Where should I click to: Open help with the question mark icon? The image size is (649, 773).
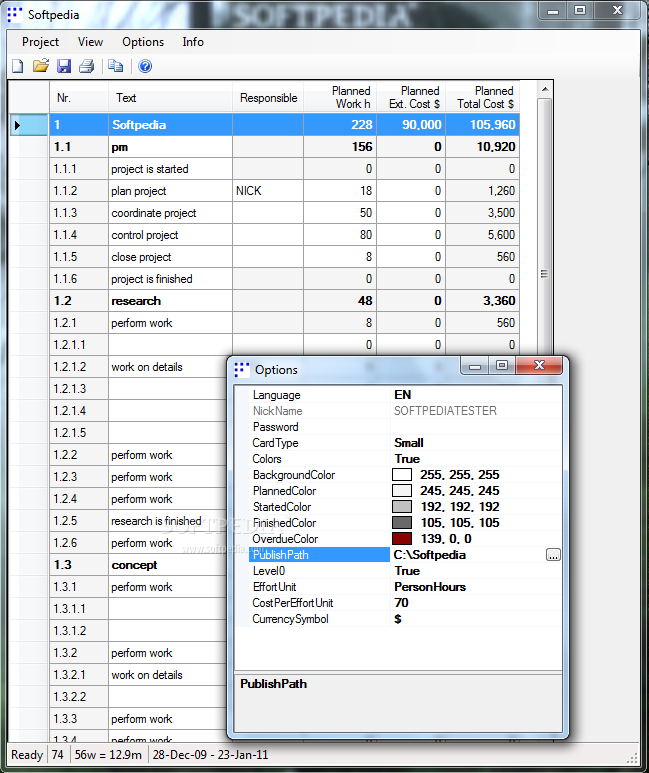tap(145, 66)
